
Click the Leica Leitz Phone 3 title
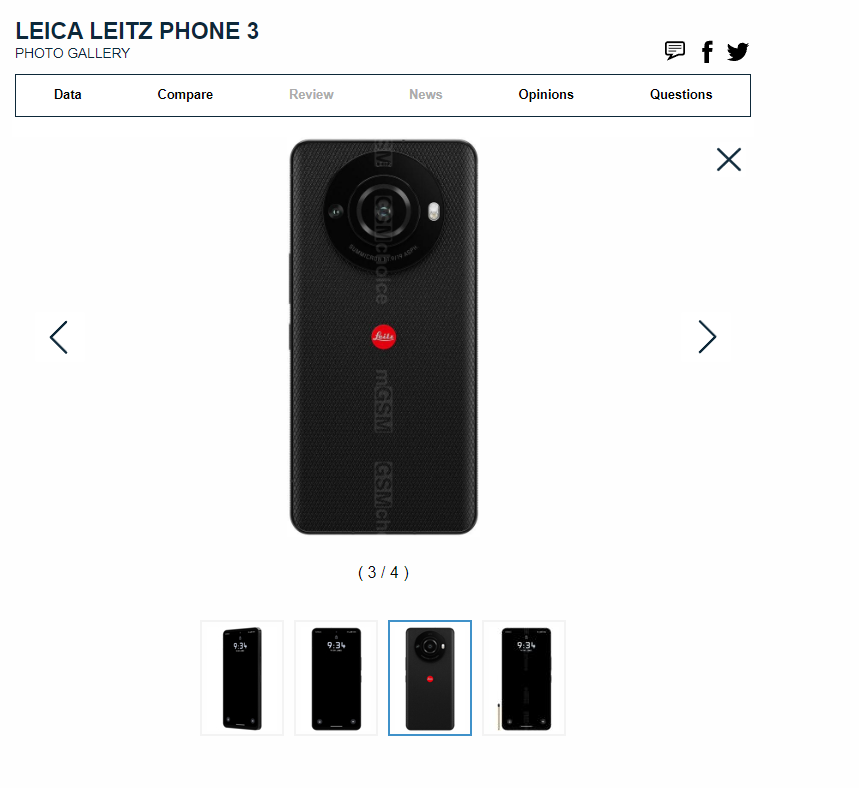click(x=137, y=31)
